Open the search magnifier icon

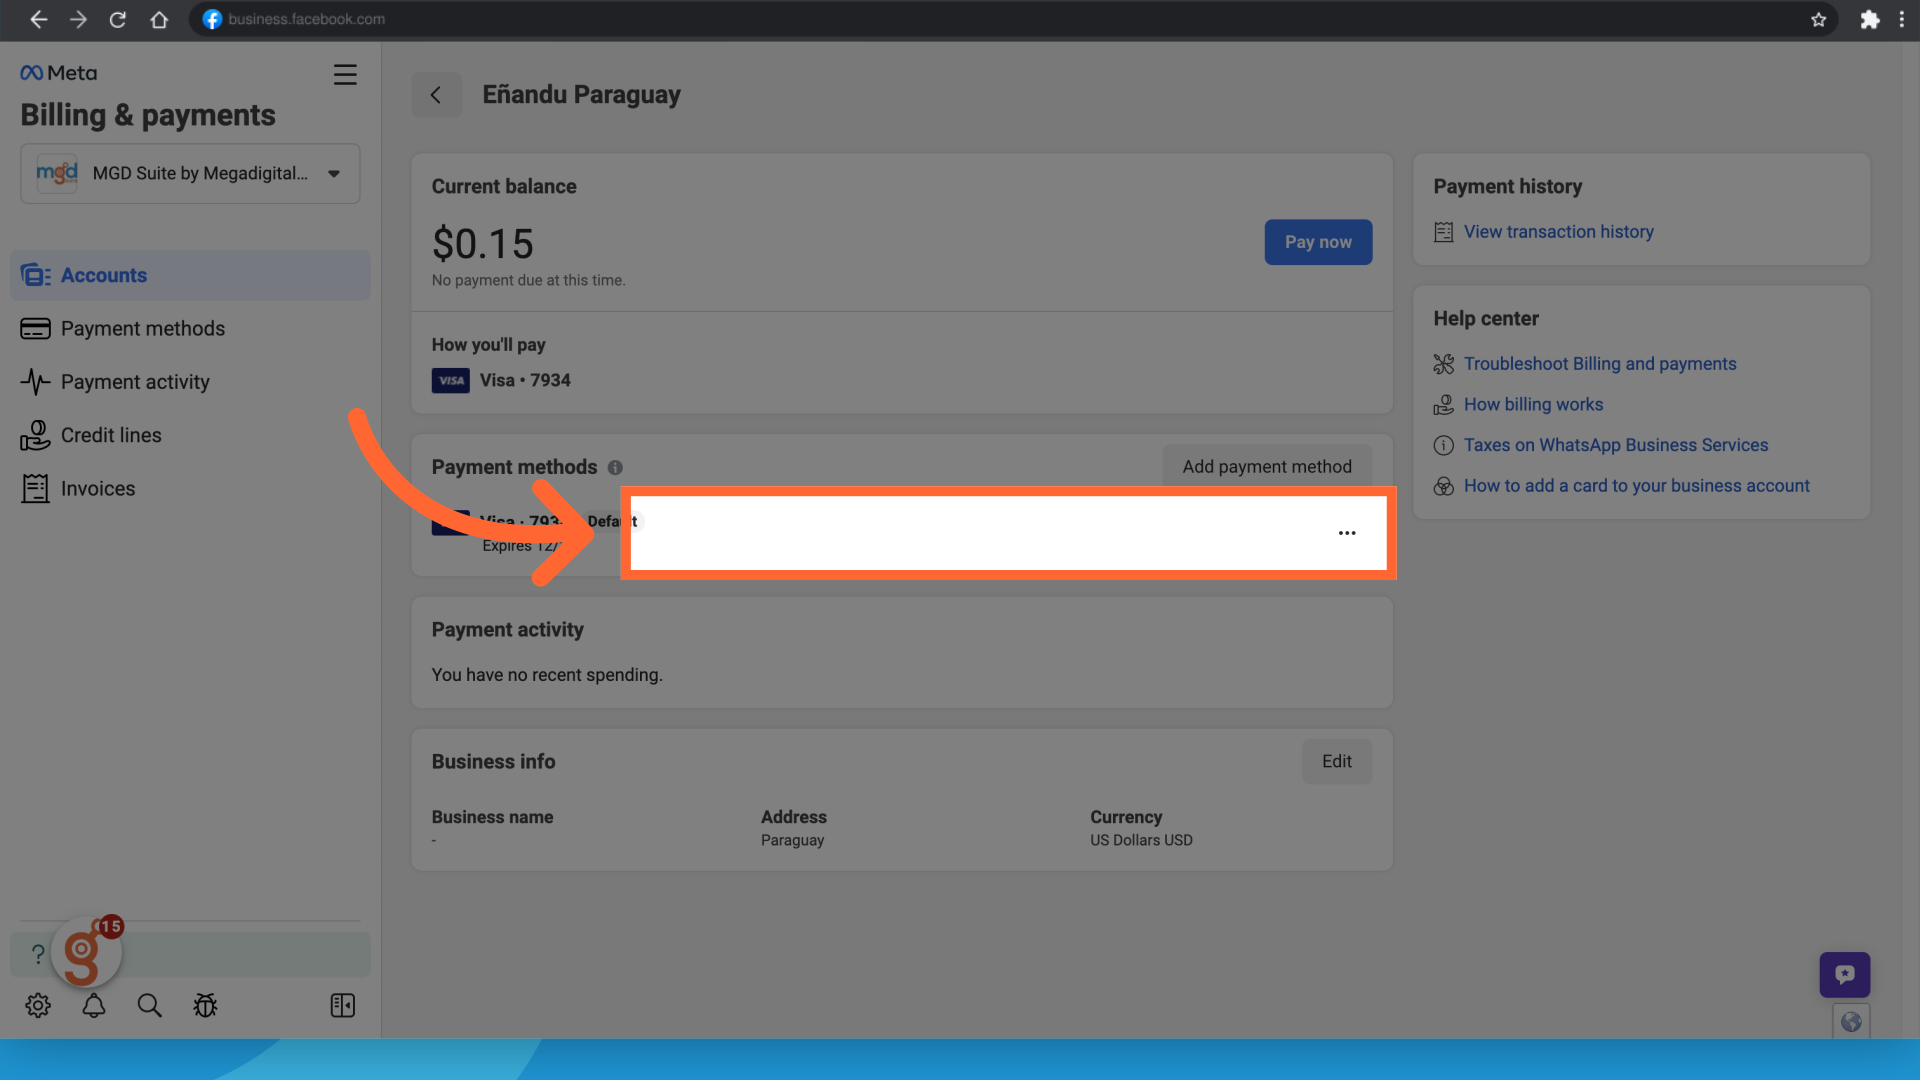click(150, 1006)
